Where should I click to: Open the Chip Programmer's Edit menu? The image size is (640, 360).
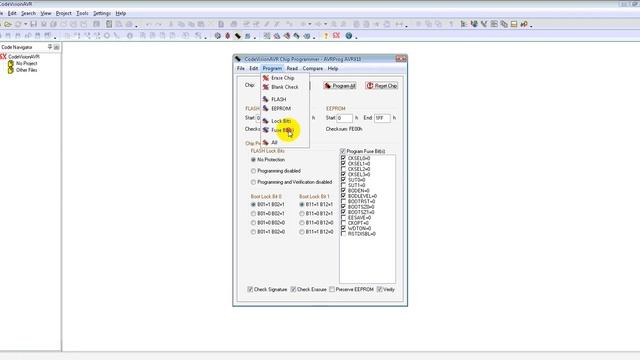pos(253,69)
